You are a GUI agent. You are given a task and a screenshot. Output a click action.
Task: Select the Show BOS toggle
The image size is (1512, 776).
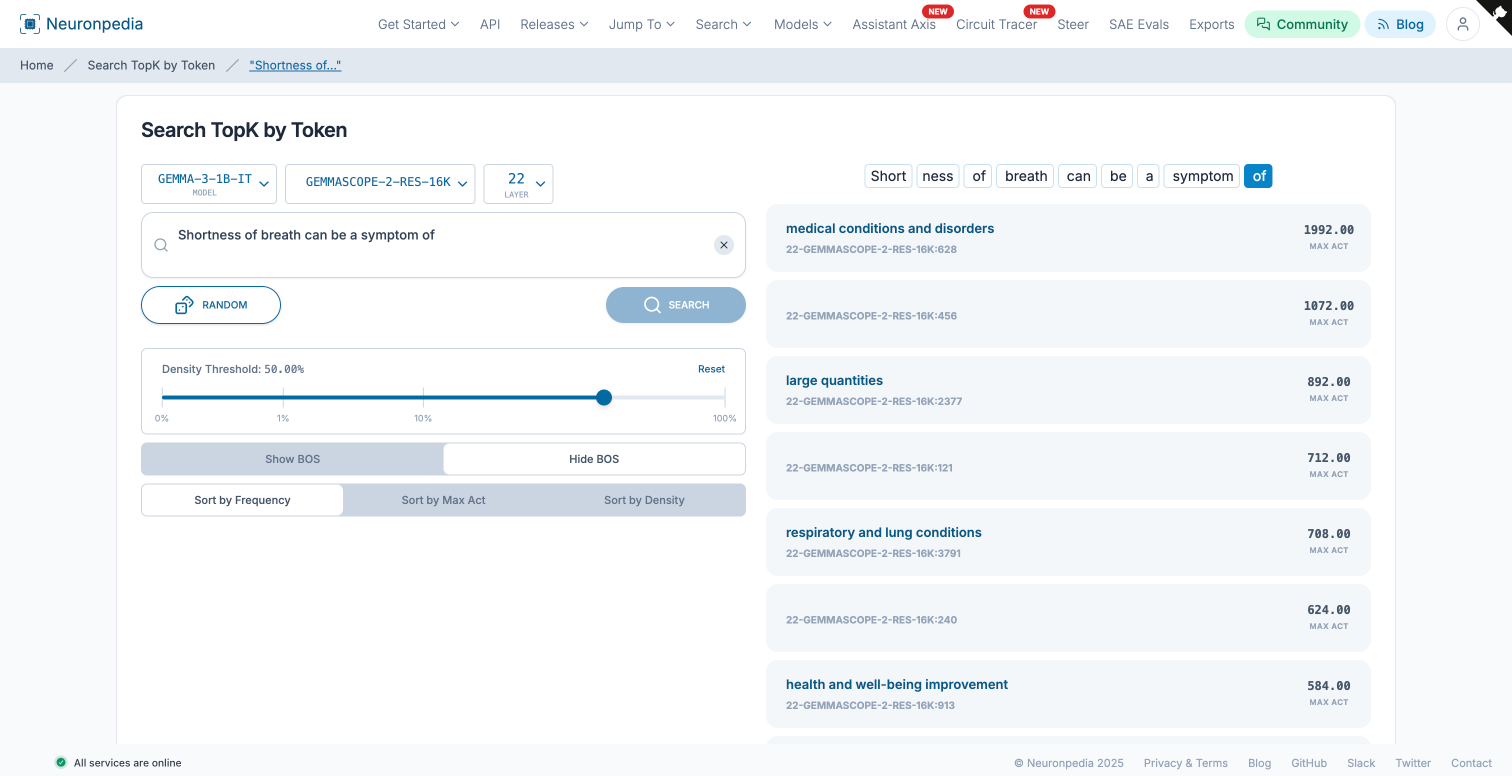click(292, 459)
